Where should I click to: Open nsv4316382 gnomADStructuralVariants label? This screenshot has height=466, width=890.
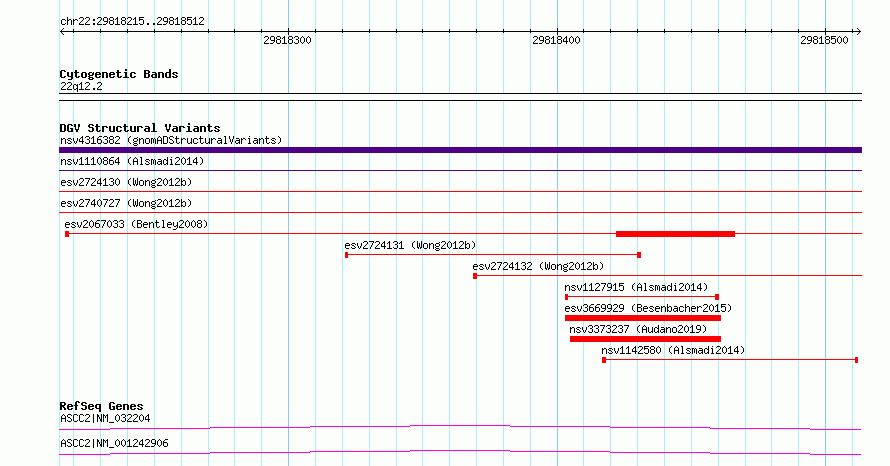click(171, 140)
